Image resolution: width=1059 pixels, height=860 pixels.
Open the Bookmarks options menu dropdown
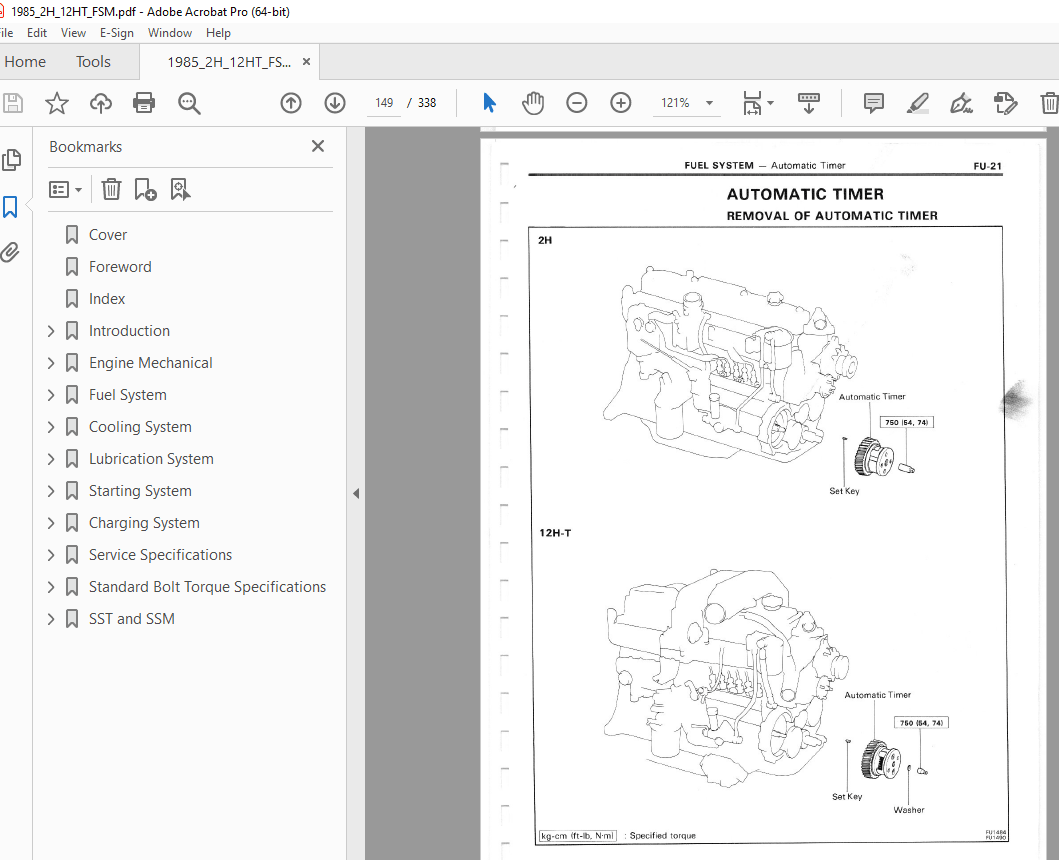point(65,189)
